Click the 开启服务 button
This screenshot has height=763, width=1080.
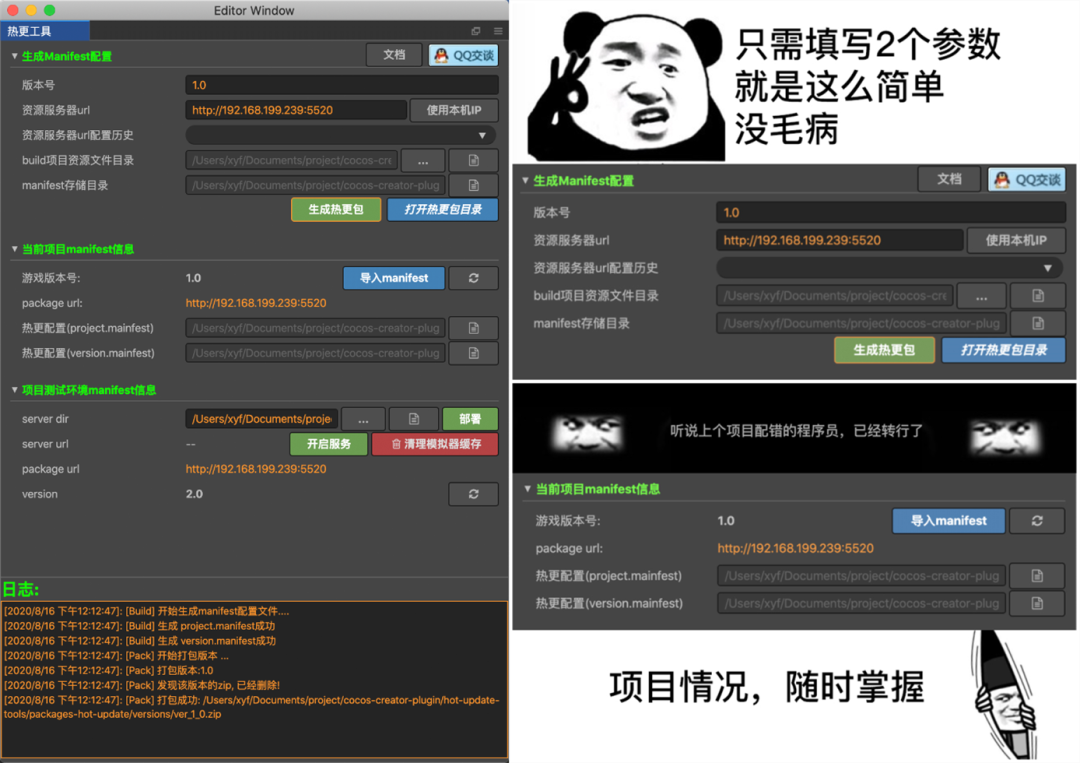329,444
